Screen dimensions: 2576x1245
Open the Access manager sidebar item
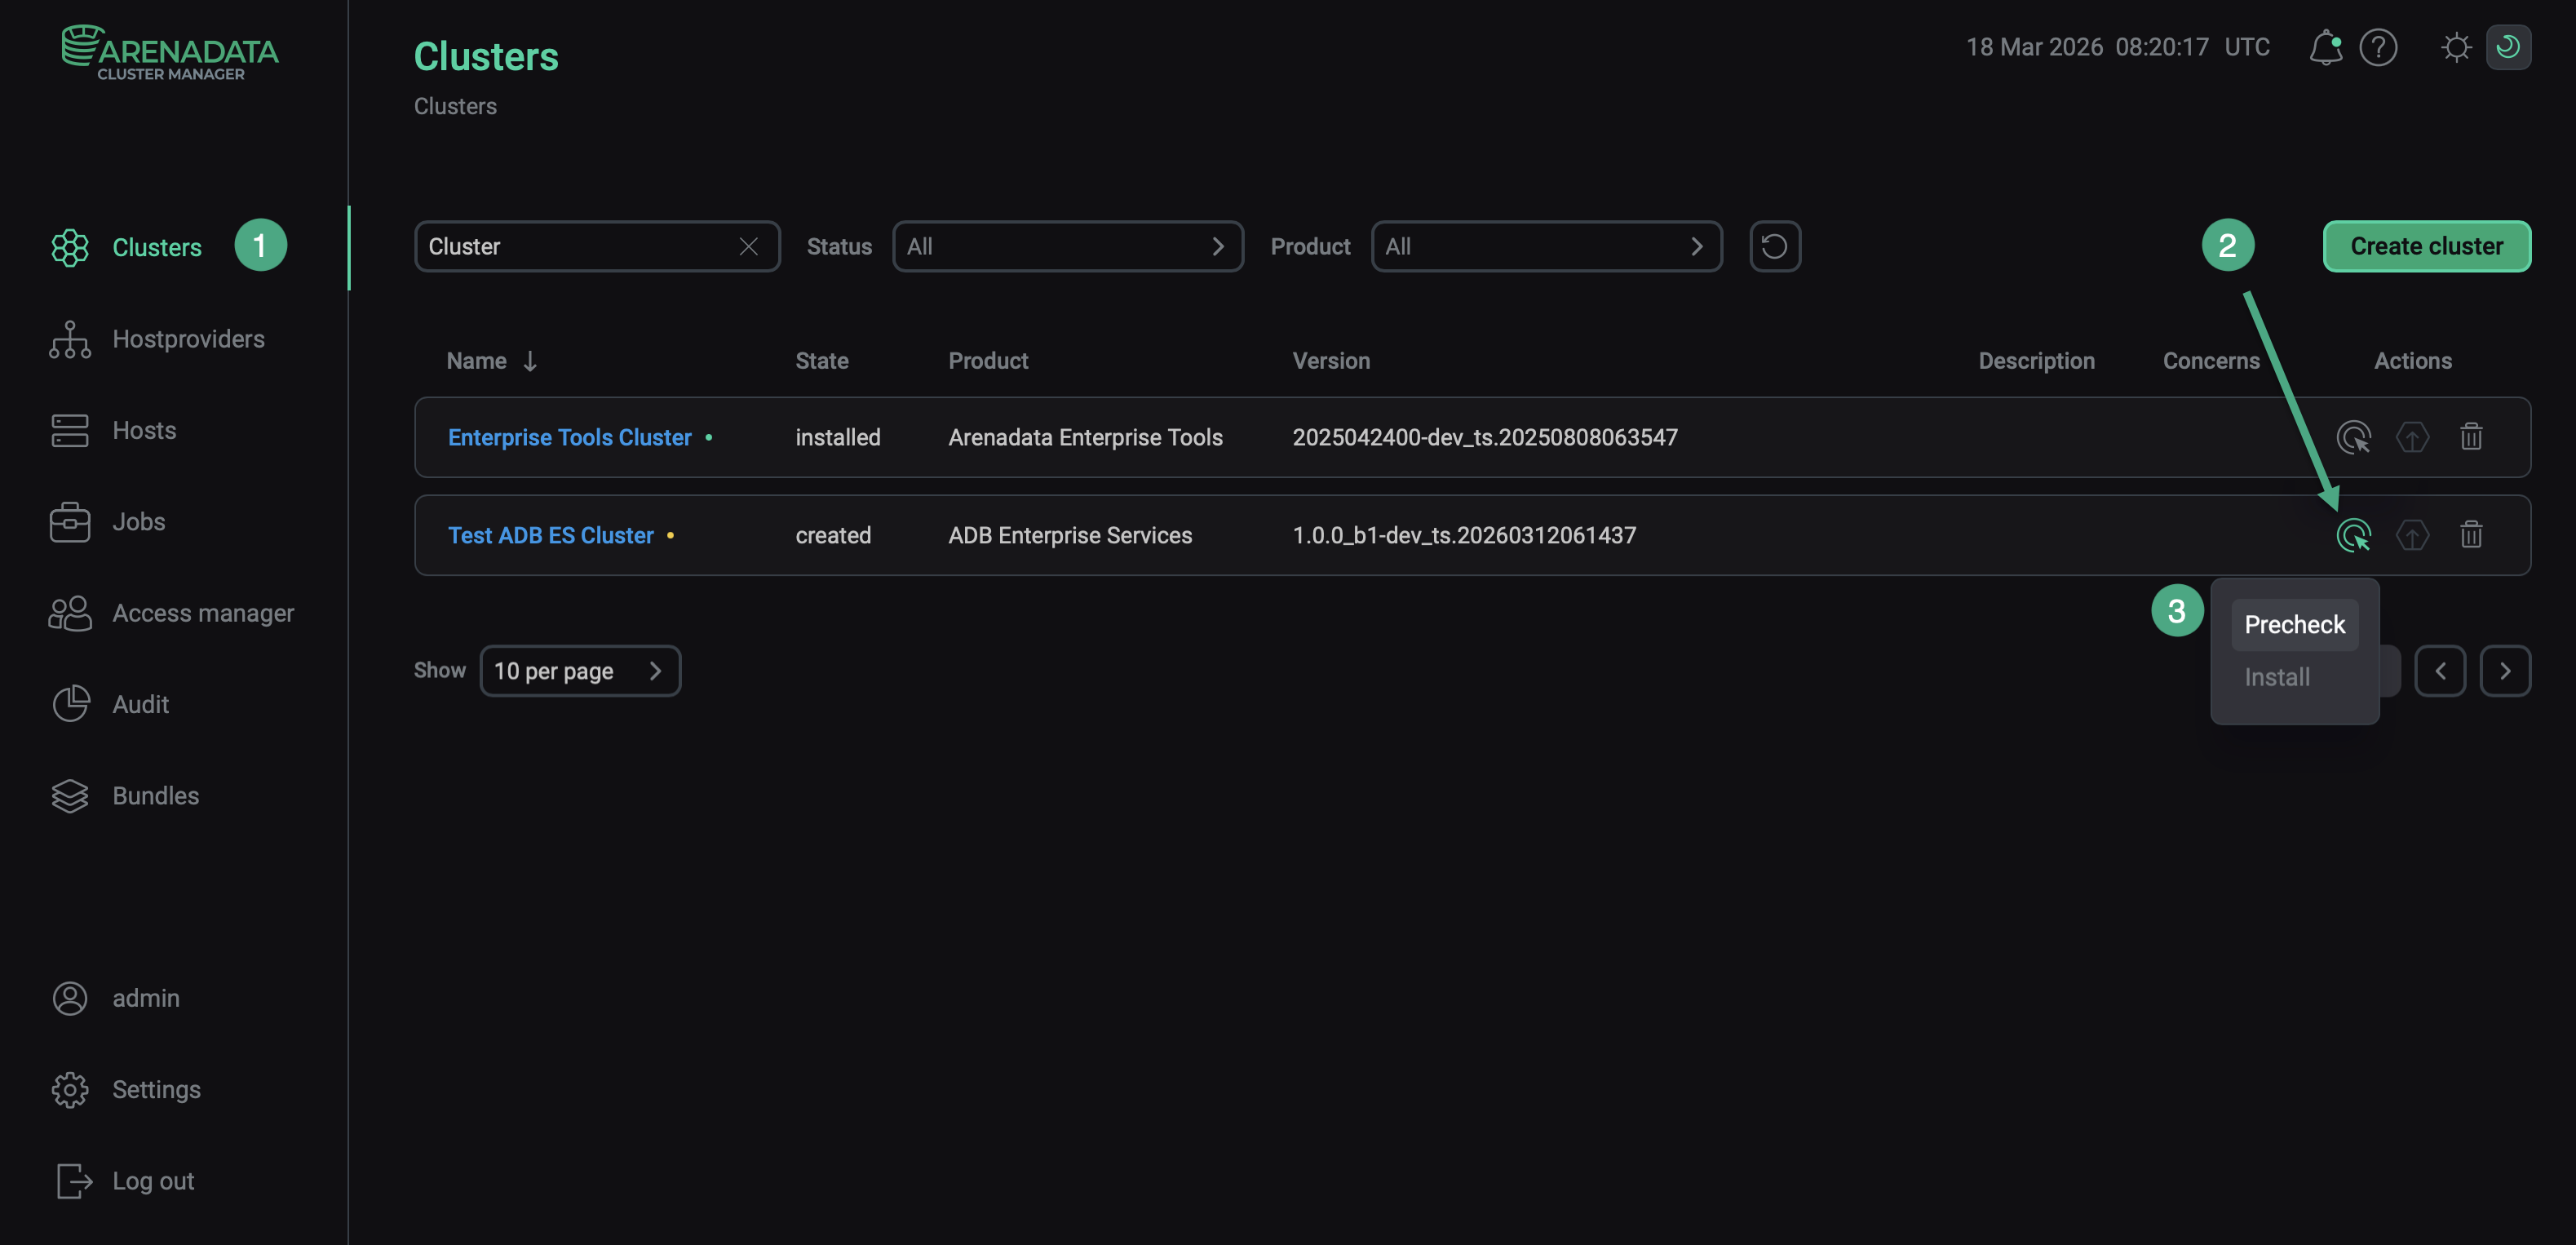(x=203, y=613)
